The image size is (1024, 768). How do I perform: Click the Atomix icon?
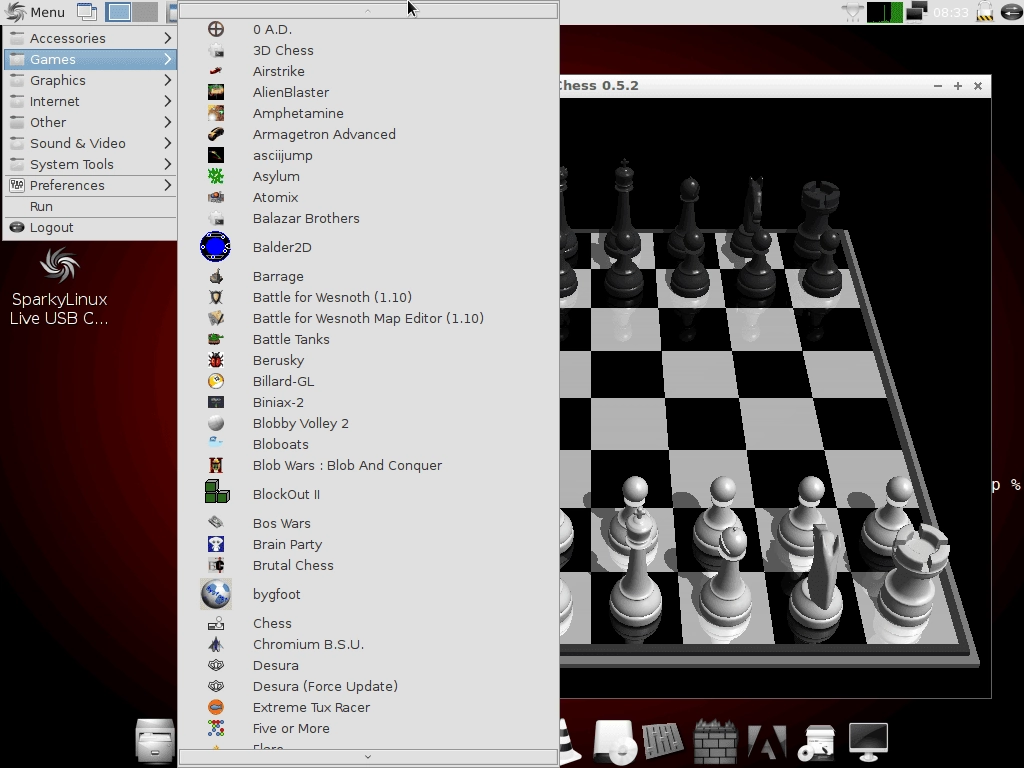[x=216, y=197]
